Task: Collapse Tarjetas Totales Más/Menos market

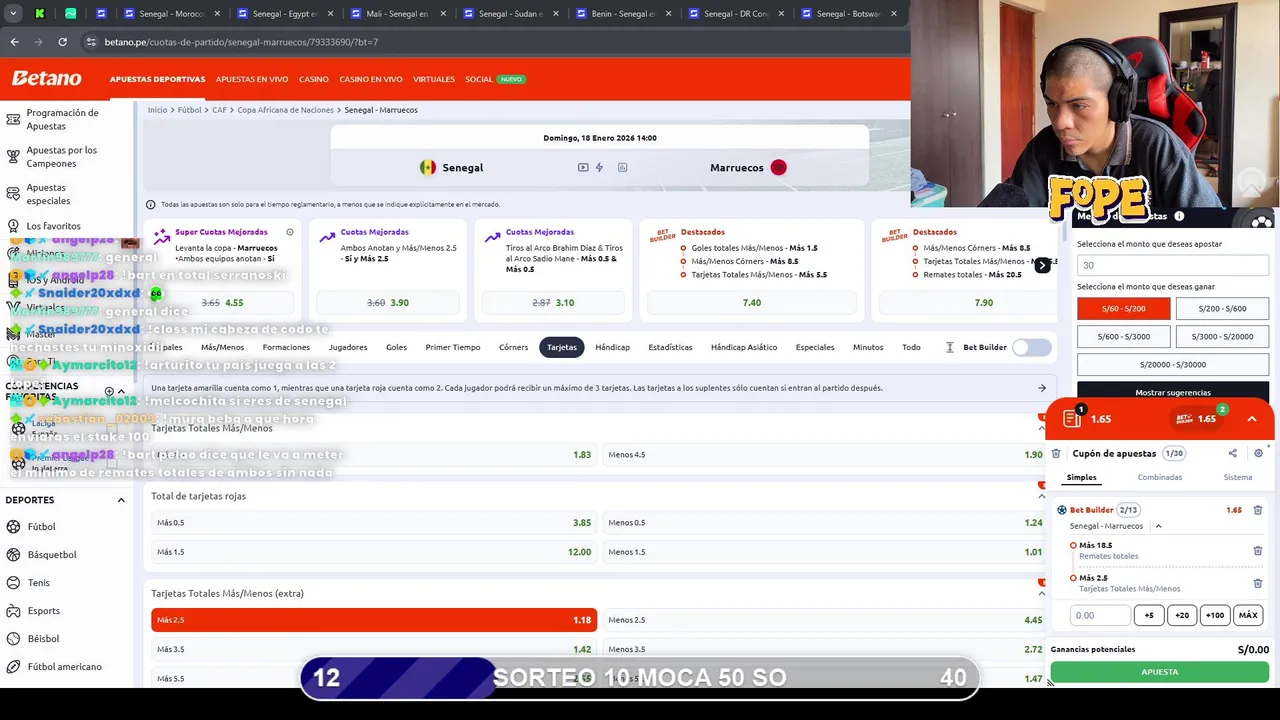Action: pyautogui.click(x=1041, y=428)
